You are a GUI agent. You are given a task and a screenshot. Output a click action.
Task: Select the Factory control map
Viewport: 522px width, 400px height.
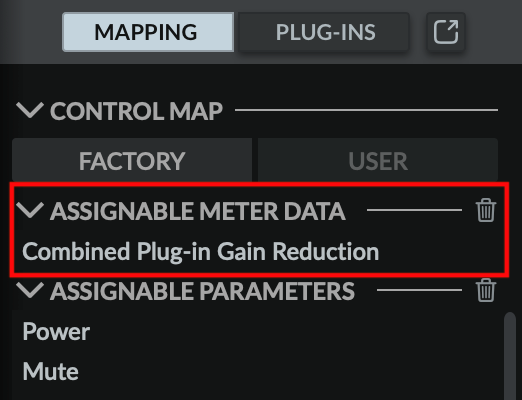132,160
